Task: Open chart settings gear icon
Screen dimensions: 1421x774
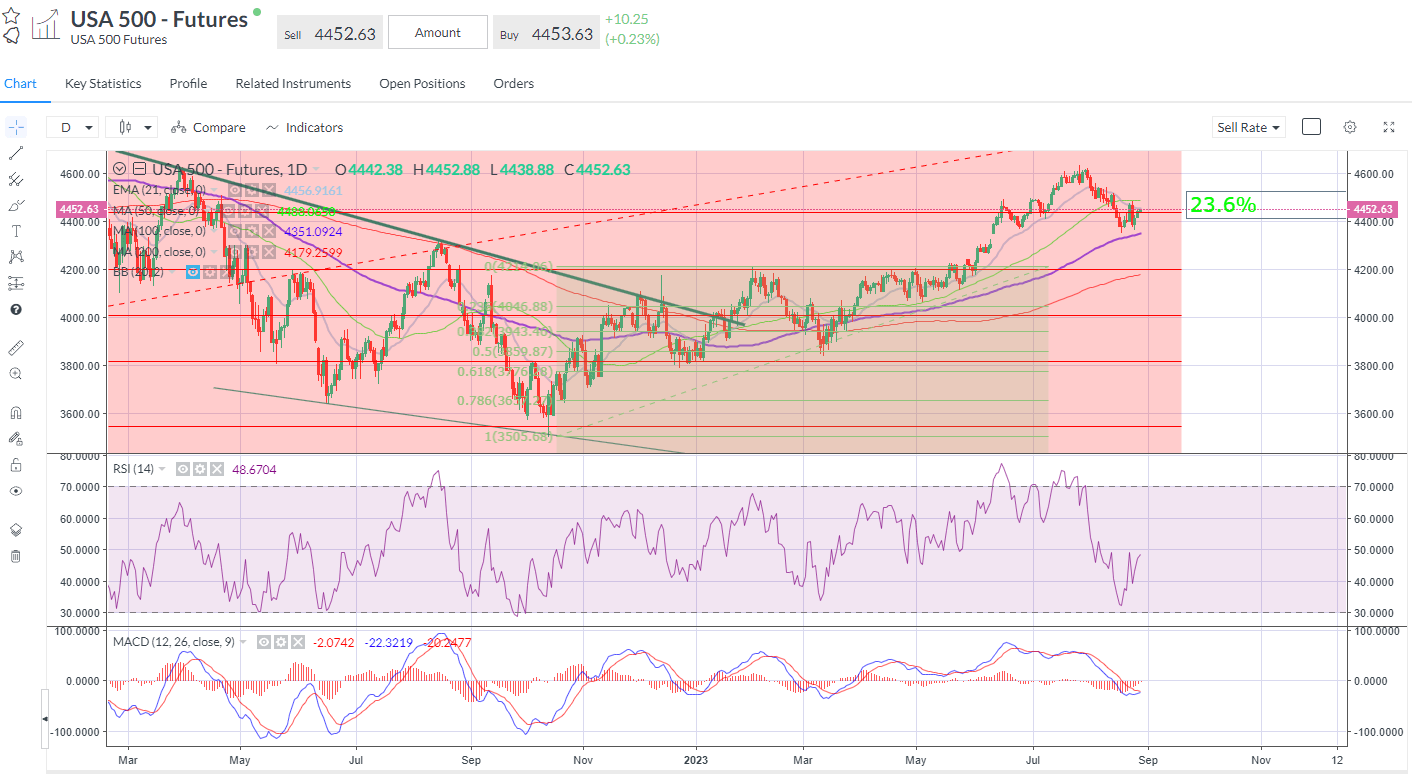Action: click(1350, 127)
